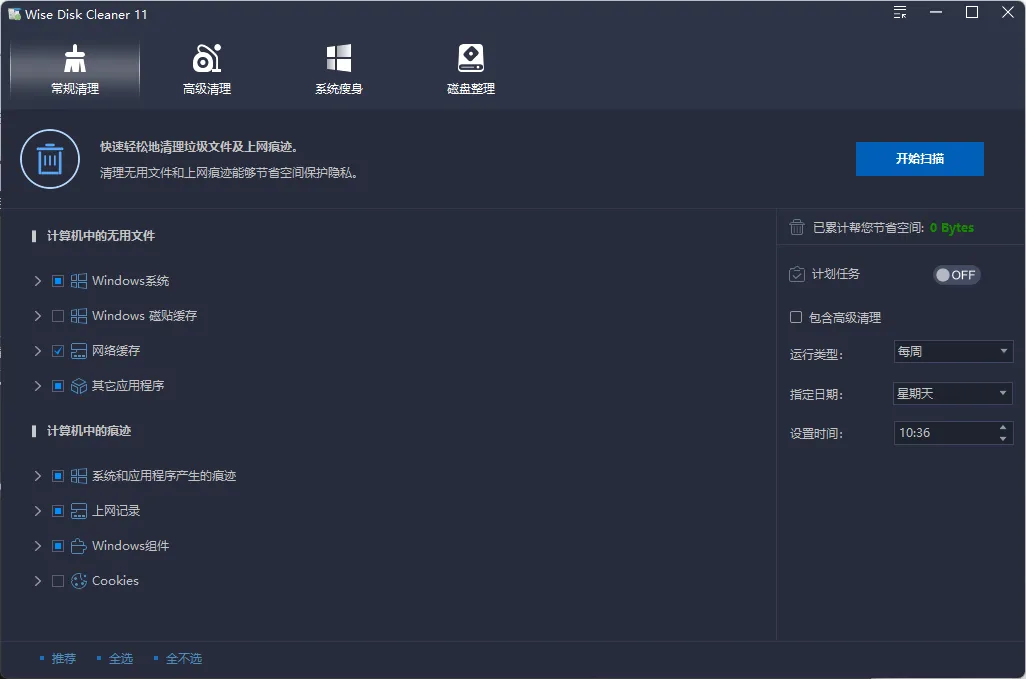
Task: Click the 开始扫描 button
Action: (919, 159)
